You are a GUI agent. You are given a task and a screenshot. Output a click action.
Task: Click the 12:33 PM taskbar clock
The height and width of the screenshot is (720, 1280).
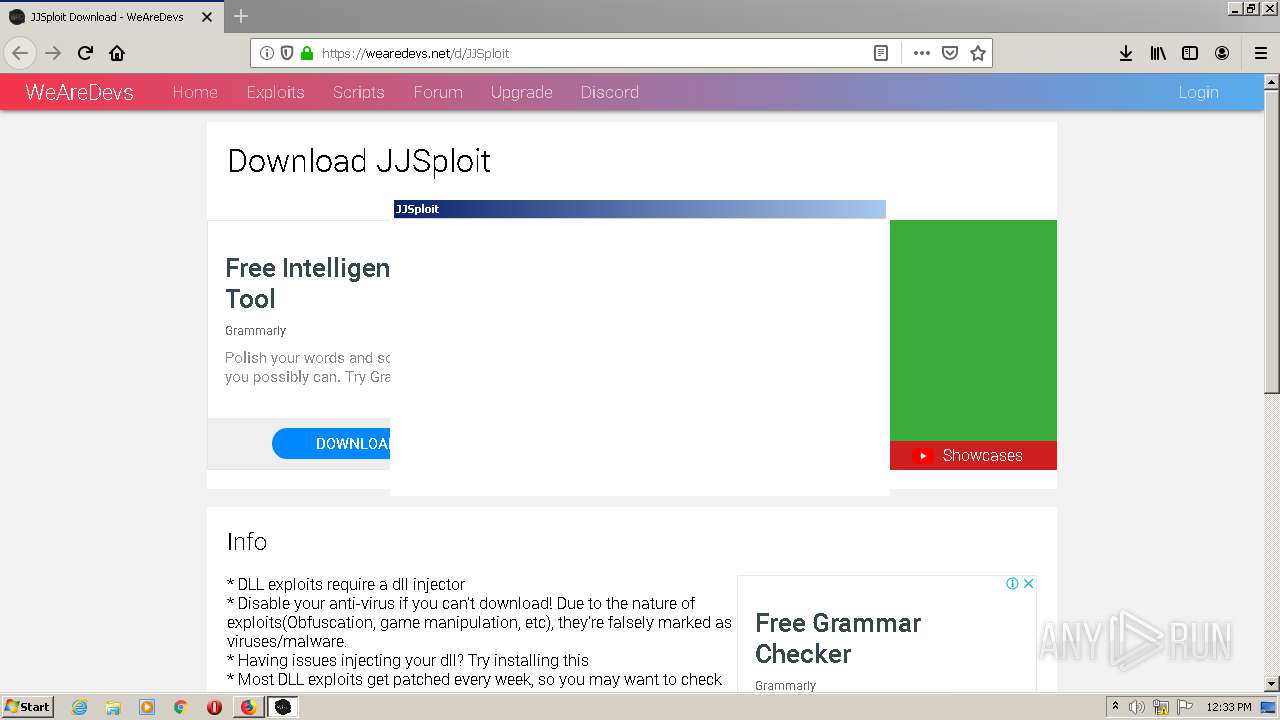(1229, 707)
